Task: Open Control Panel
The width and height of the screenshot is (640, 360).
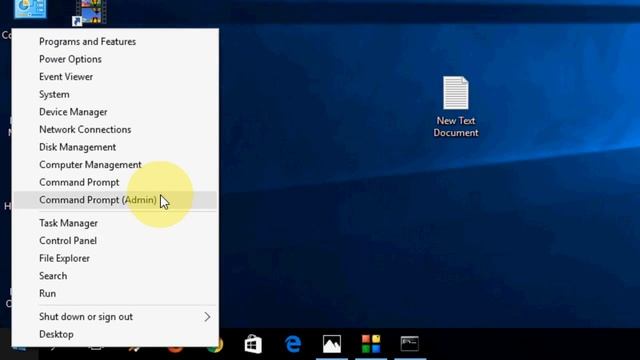Action: pos(115,240)
